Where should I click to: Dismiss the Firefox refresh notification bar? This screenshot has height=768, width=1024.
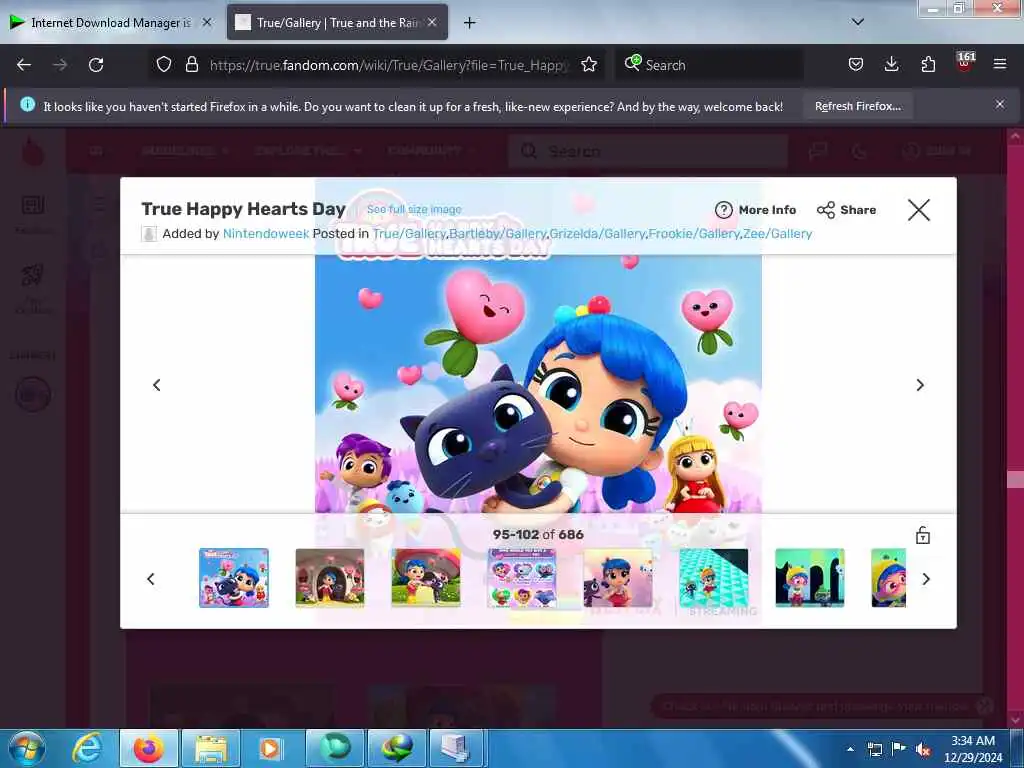(x=1000, y=104)
